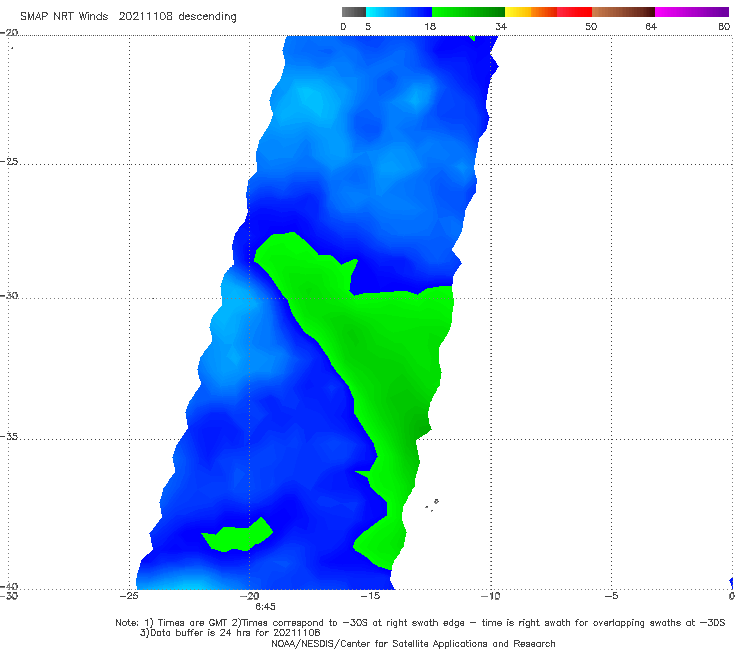Viewport: 740px width, 650px height.
Task: Pick the brown 50-64 colorbar segment
Action: [623, 12]
